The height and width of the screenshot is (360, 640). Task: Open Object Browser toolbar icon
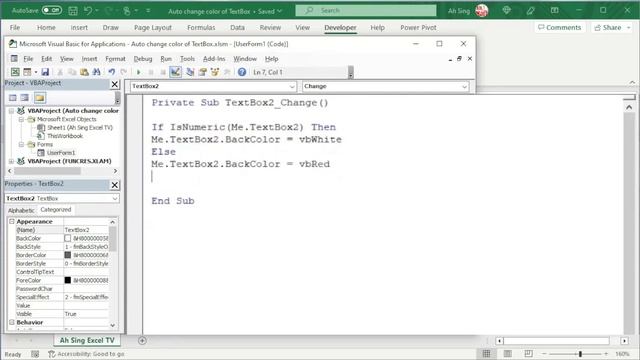(x=215, y=72)
